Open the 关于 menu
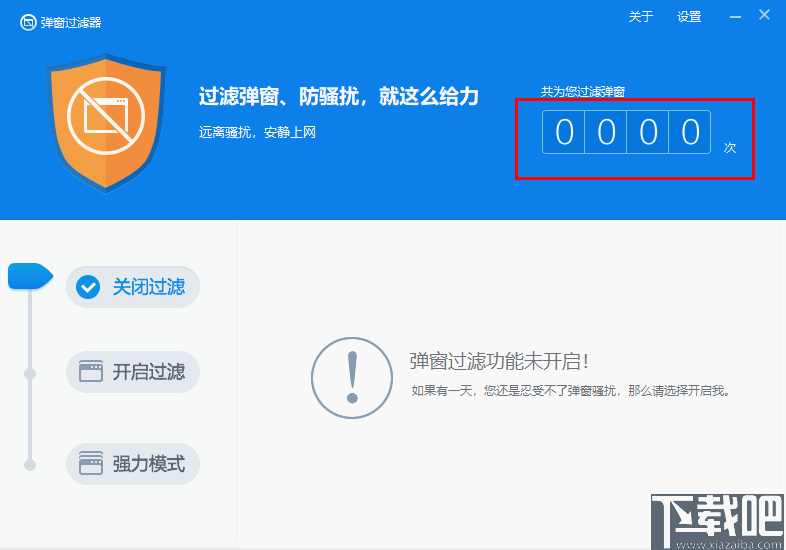 click(x=641, y=17)
